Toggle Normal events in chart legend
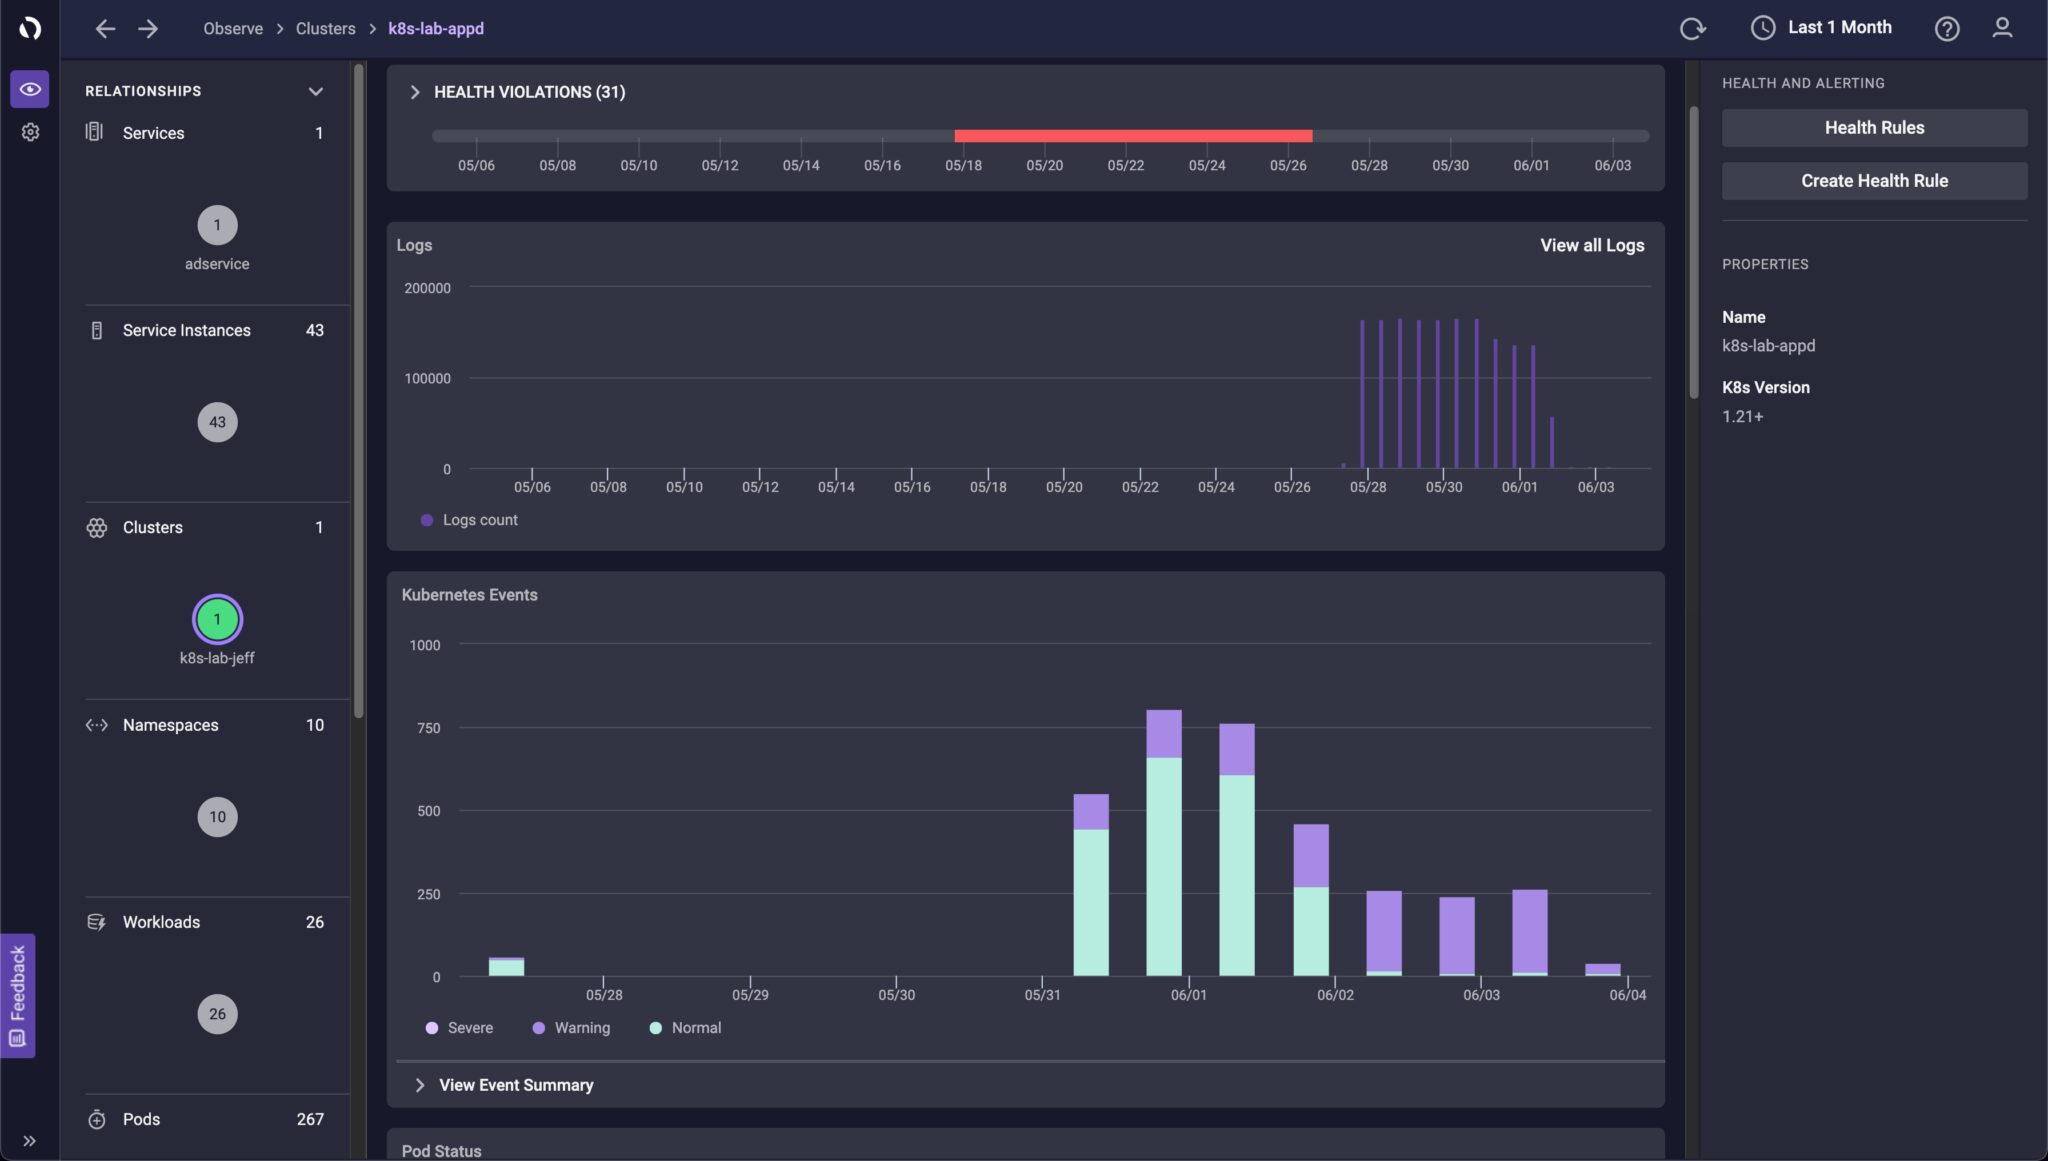Image resolution: width=2048 pixels, height=1161 pixels. [684, 1027]
